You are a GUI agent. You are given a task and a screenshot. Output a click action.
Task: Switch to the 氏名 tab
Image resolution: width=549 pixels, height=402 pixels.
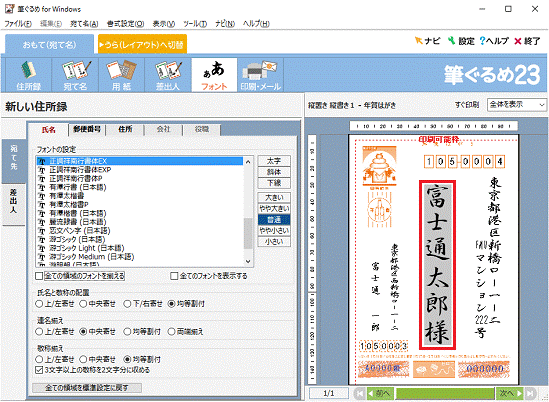pyautogui.click(x=48, y=130)
